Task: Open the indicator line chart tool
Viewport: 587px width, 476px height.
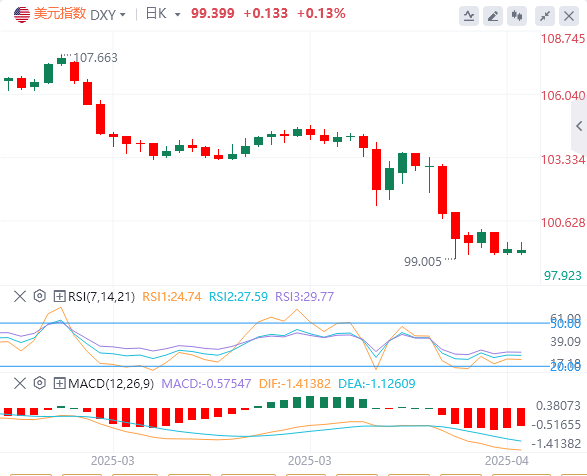Action: click(x=469, y=16)
